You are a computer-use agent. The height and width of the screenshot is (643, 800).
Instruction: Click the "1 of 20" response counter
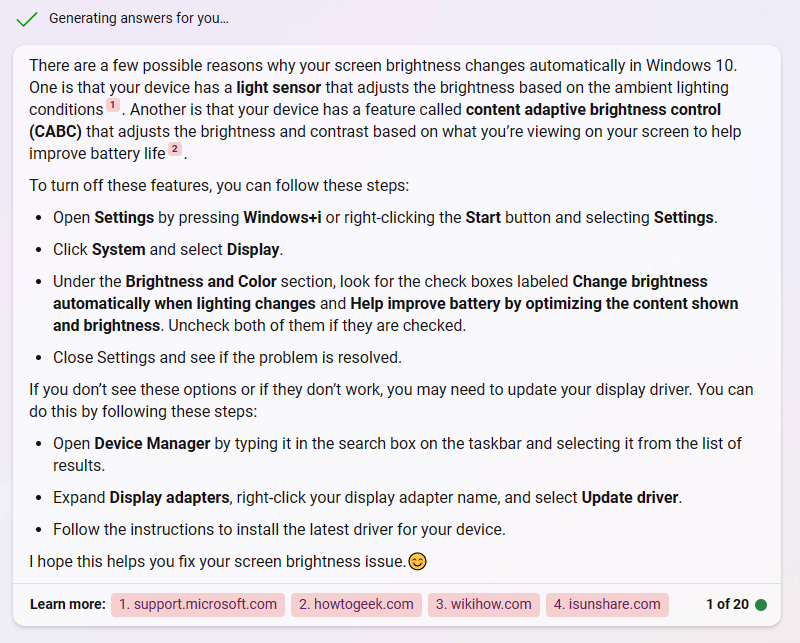click(x=727, y=604)
